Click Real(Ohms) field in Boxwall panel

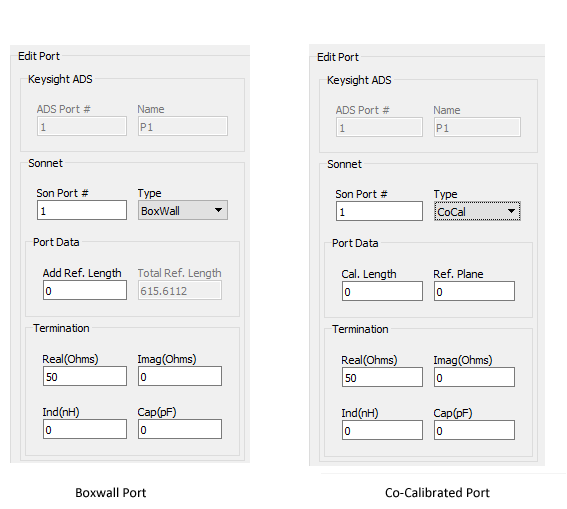pyautogui.click(x=85, y=376)
